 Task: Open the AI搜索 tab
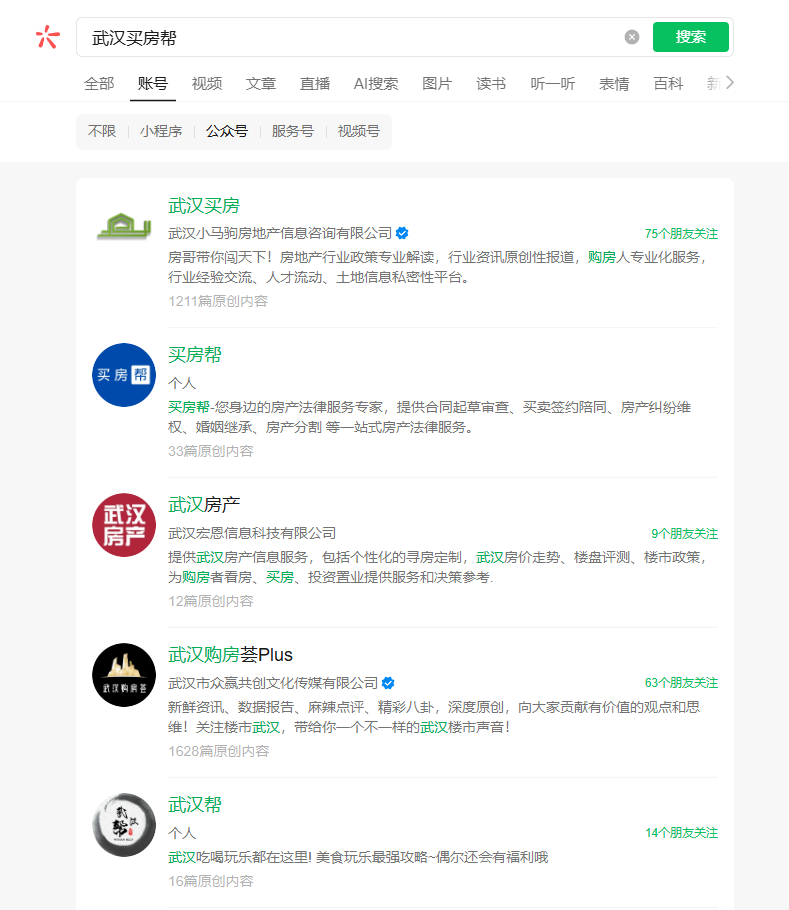point(376,84)
